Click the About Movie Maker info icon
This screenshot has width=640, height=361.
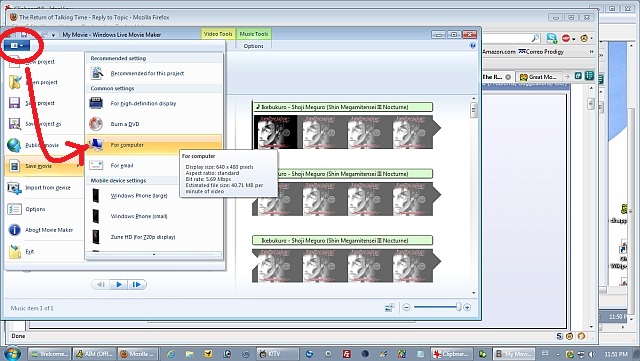point(14,230)
